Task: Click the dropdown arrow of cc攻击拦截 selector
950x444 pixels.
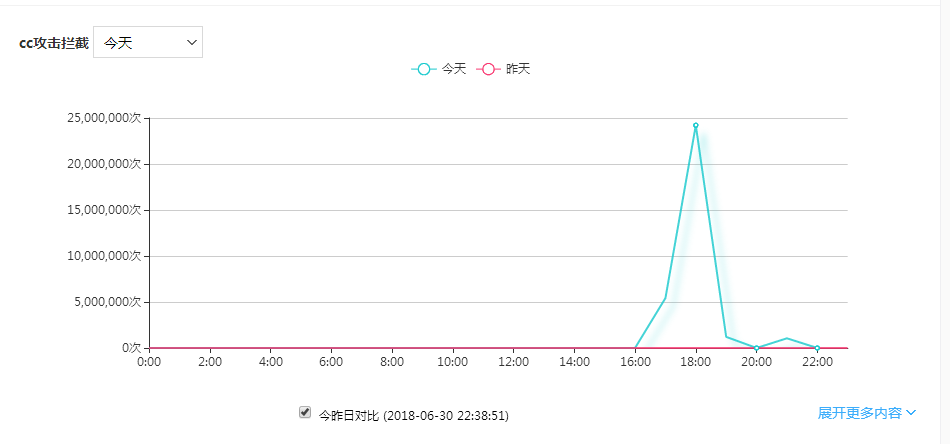Action: [x=191, y=43]
